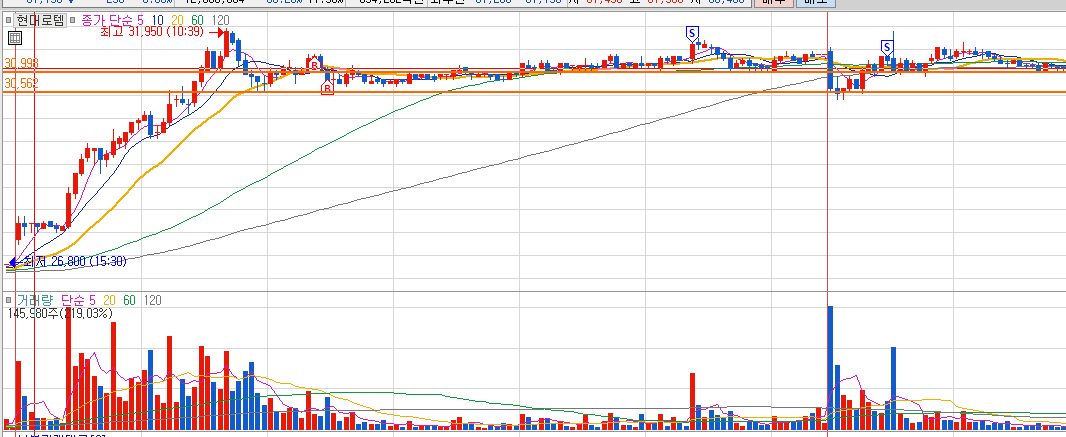Click the second blue S sell marker
1066x437 pixels.
click(x=887, y=46)
